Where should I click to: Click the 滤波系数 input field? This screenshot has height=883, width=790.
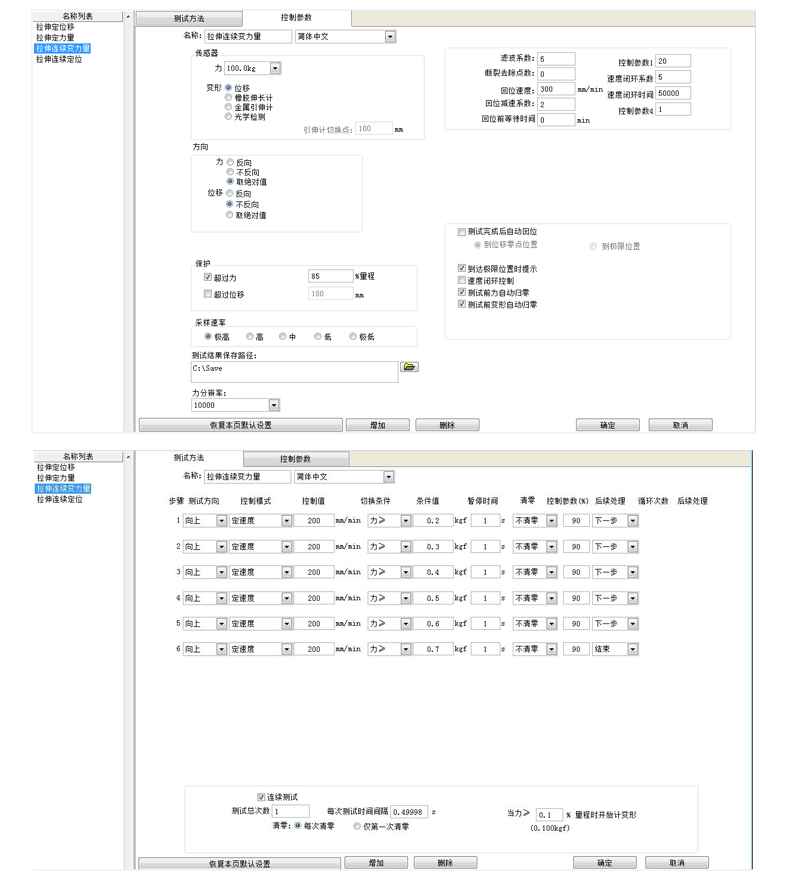(556, 59)
